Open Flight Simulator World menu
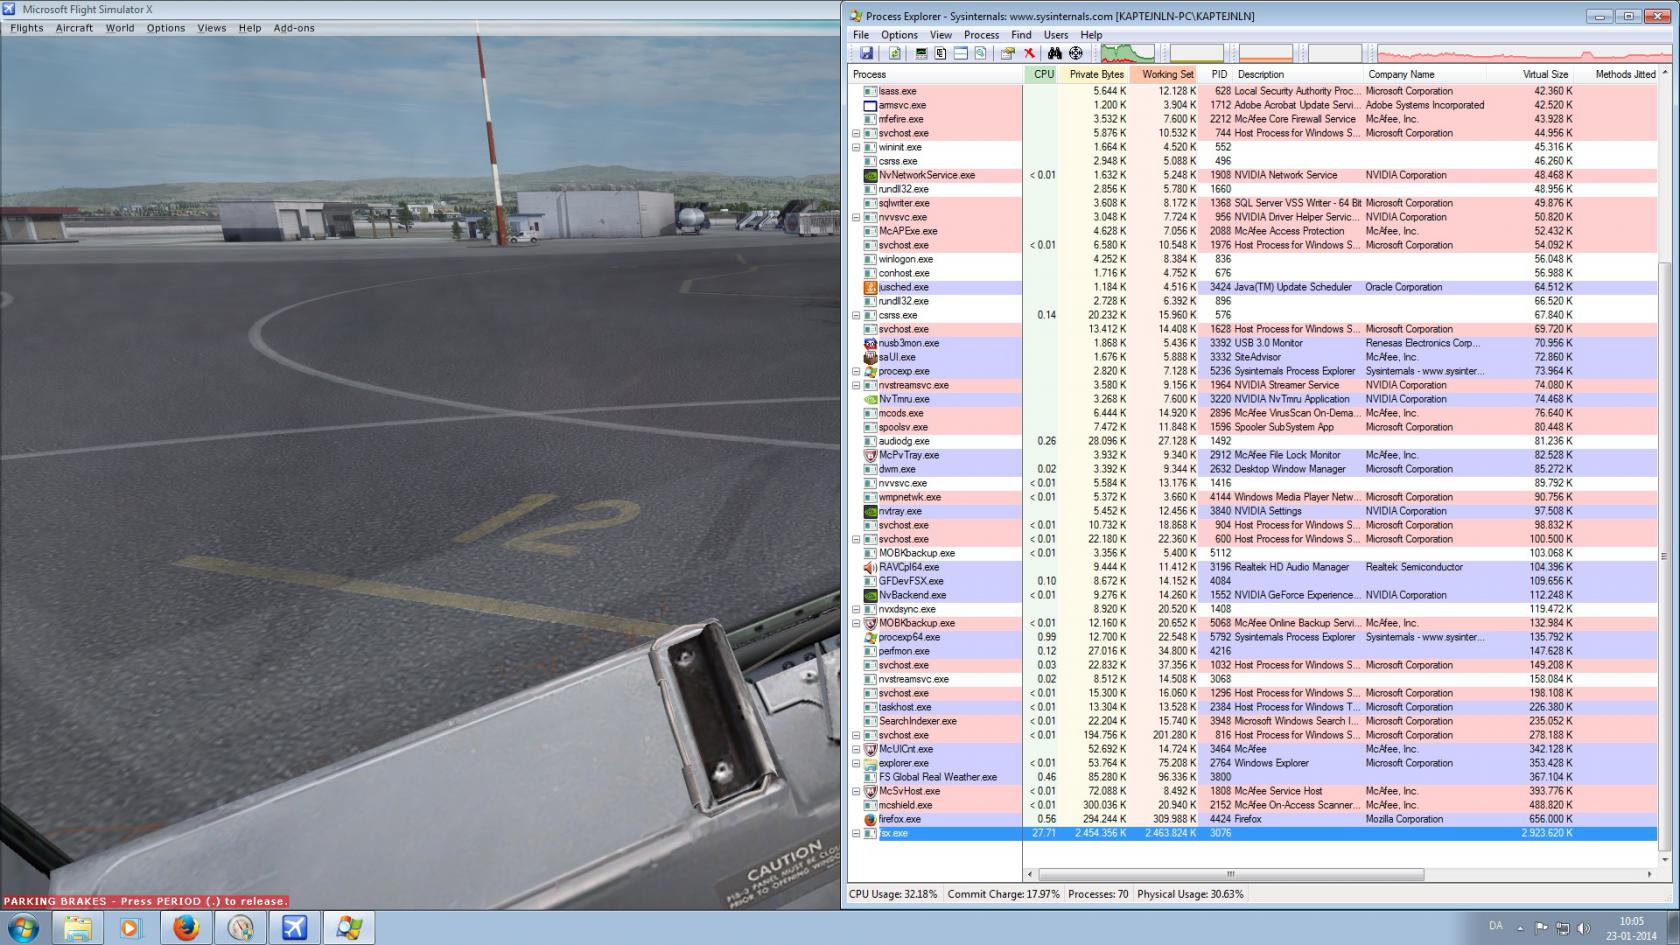Screen dimensions: 1680x945 120,28
